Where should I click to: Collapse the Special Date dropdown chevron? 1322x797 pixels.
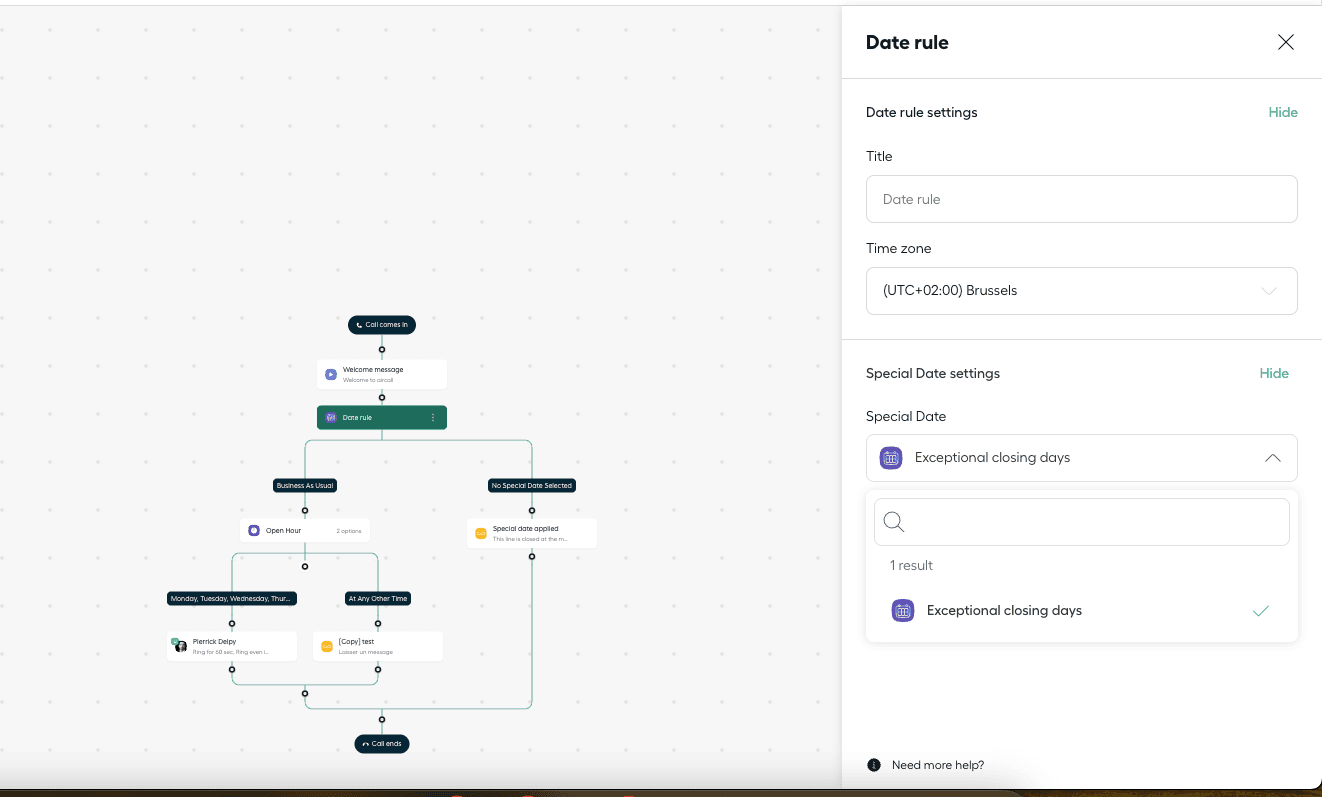click(1272, 458)
